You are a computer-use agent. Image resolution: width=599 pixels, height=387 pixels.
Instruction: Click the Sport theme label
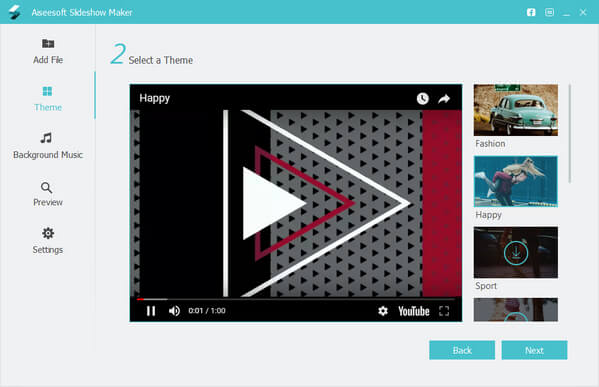486,286
